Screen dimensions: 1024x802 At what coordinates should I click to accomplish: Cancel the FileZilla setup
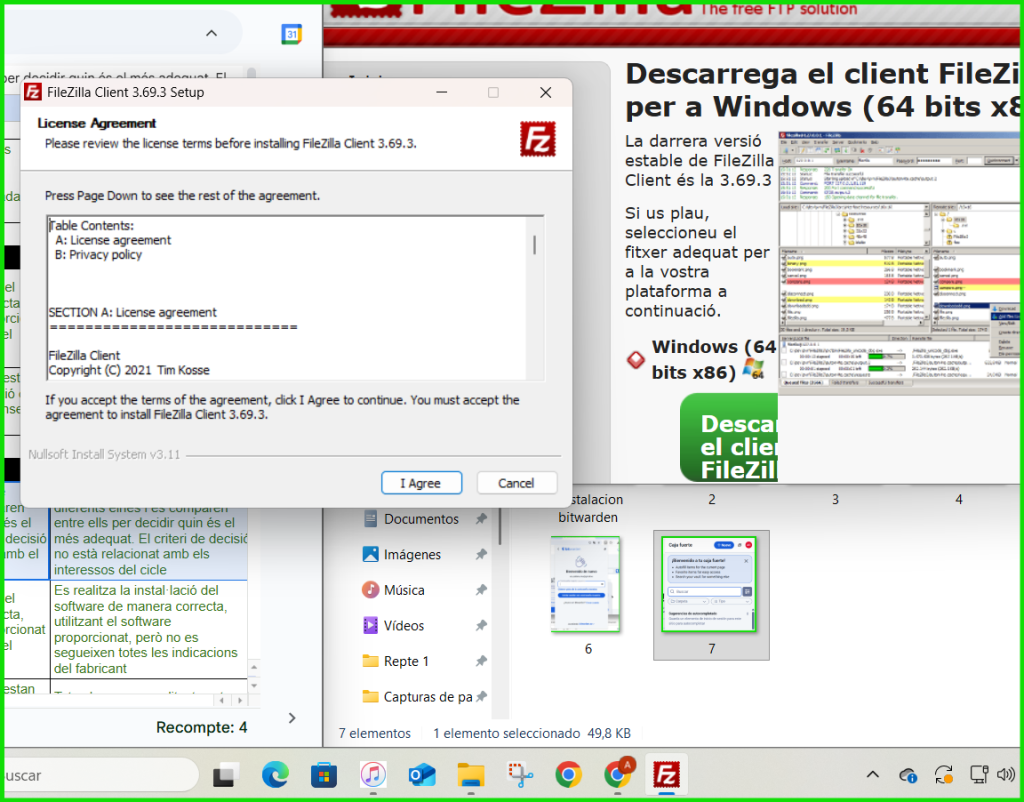click(516, 483)
